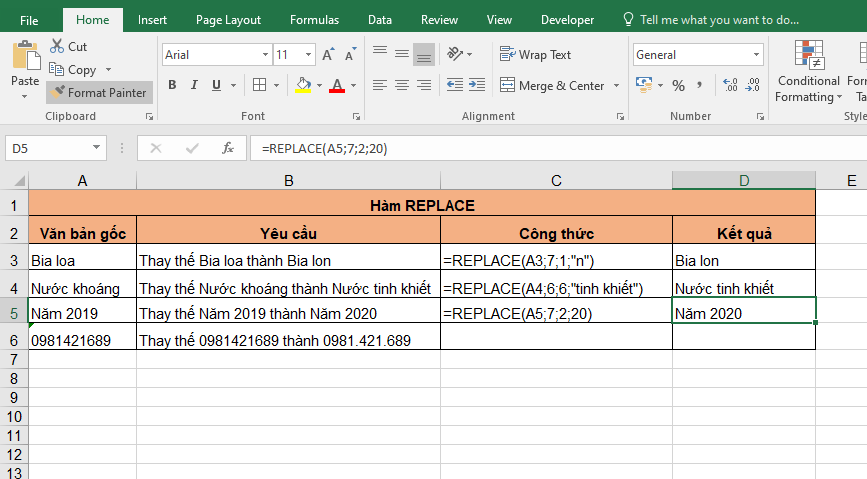Viewport: 867px width, 479px height.
Task: Activate the Format Painter tool
Action: tap(99, 92)
